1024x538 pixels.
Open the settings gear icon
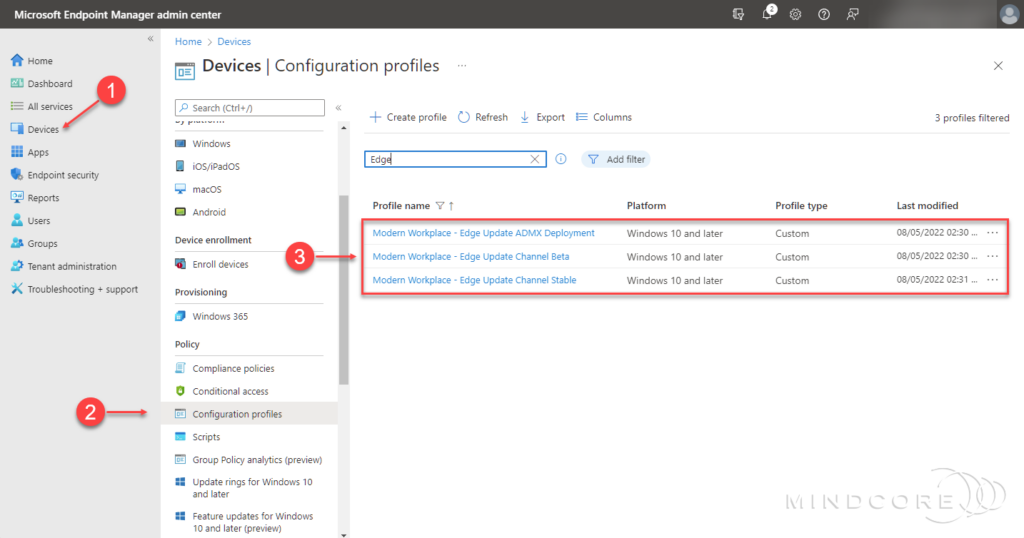pos(796,14)
